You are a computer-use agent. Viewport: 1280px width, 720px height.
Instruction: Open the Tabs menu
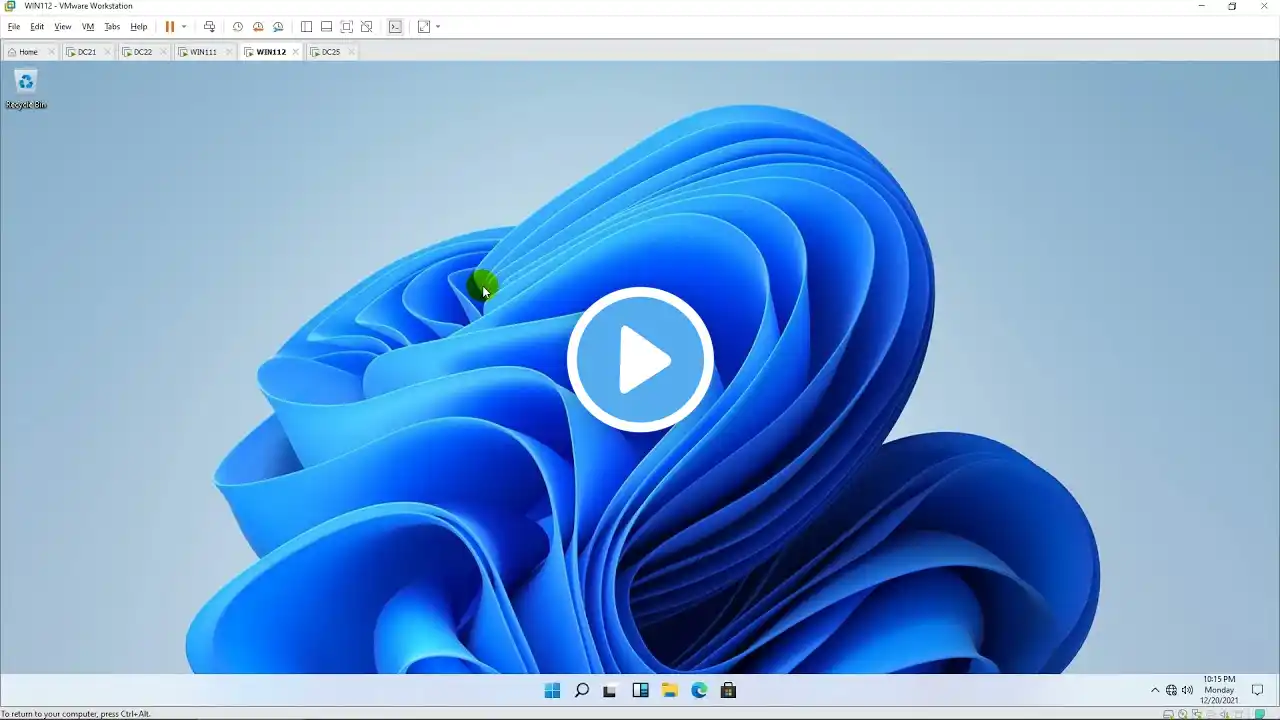click(112, 27)
